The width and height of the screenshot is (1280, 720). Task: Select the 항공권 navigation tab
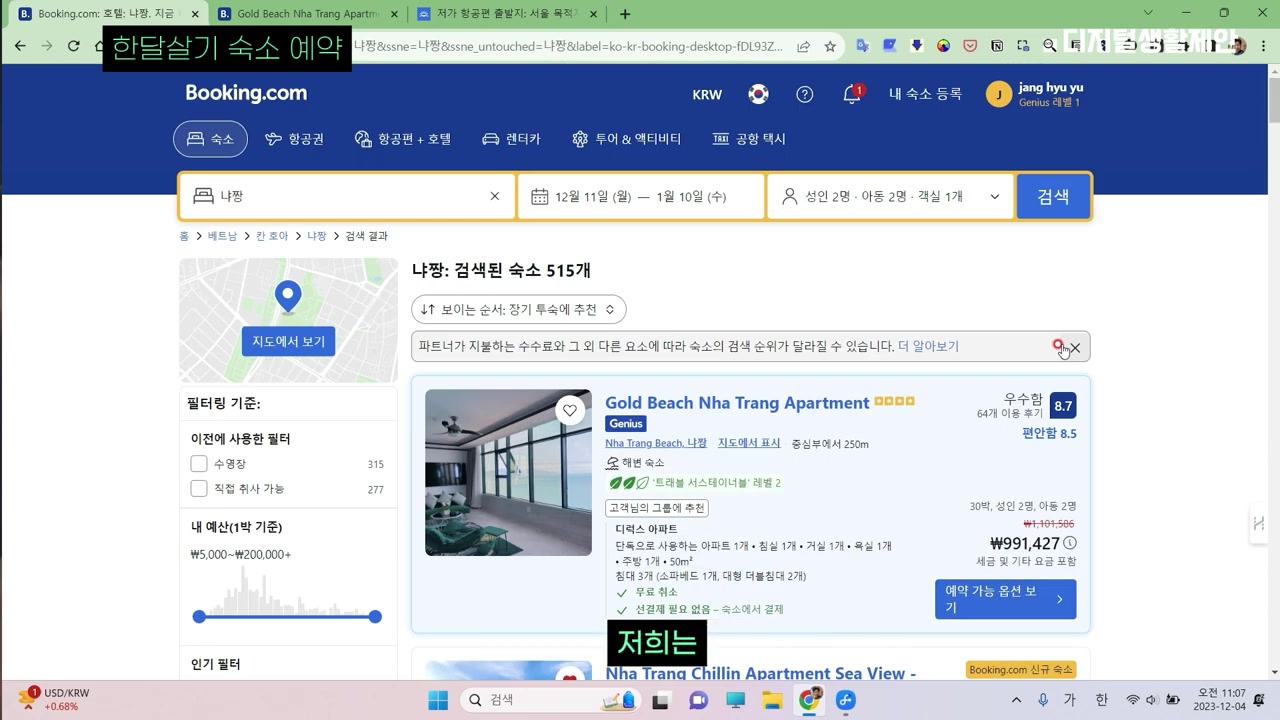(x=294, y=139)
